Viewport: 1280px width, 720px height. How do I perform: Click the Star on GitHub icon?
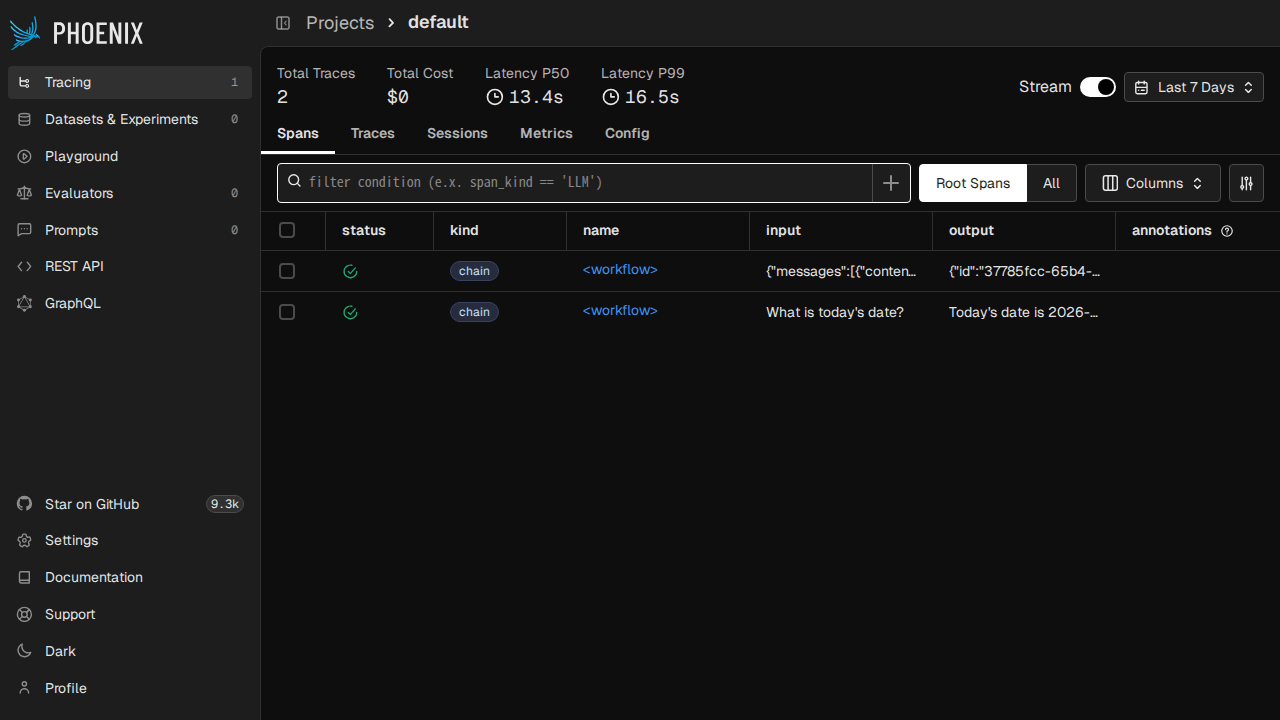point(24,504)
